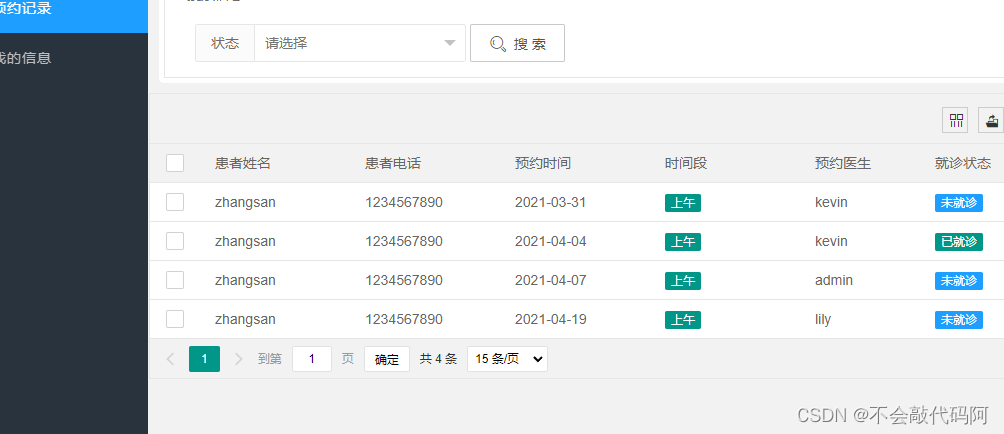The height and width of the screenshot is (434, 1004).
Task: Click zhangsan in the 2021-04-19 row
Action: tap(245, 319)
